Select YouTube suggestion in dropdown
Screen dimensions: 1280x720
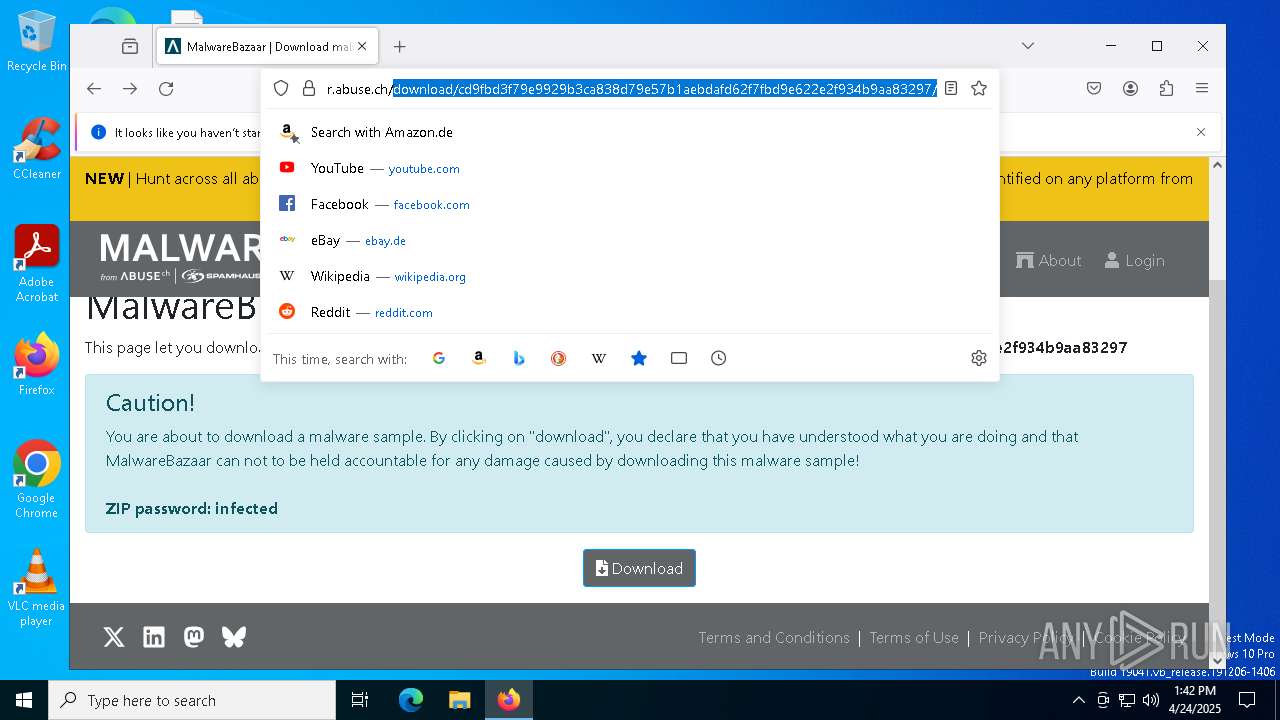tap(630, 168)
